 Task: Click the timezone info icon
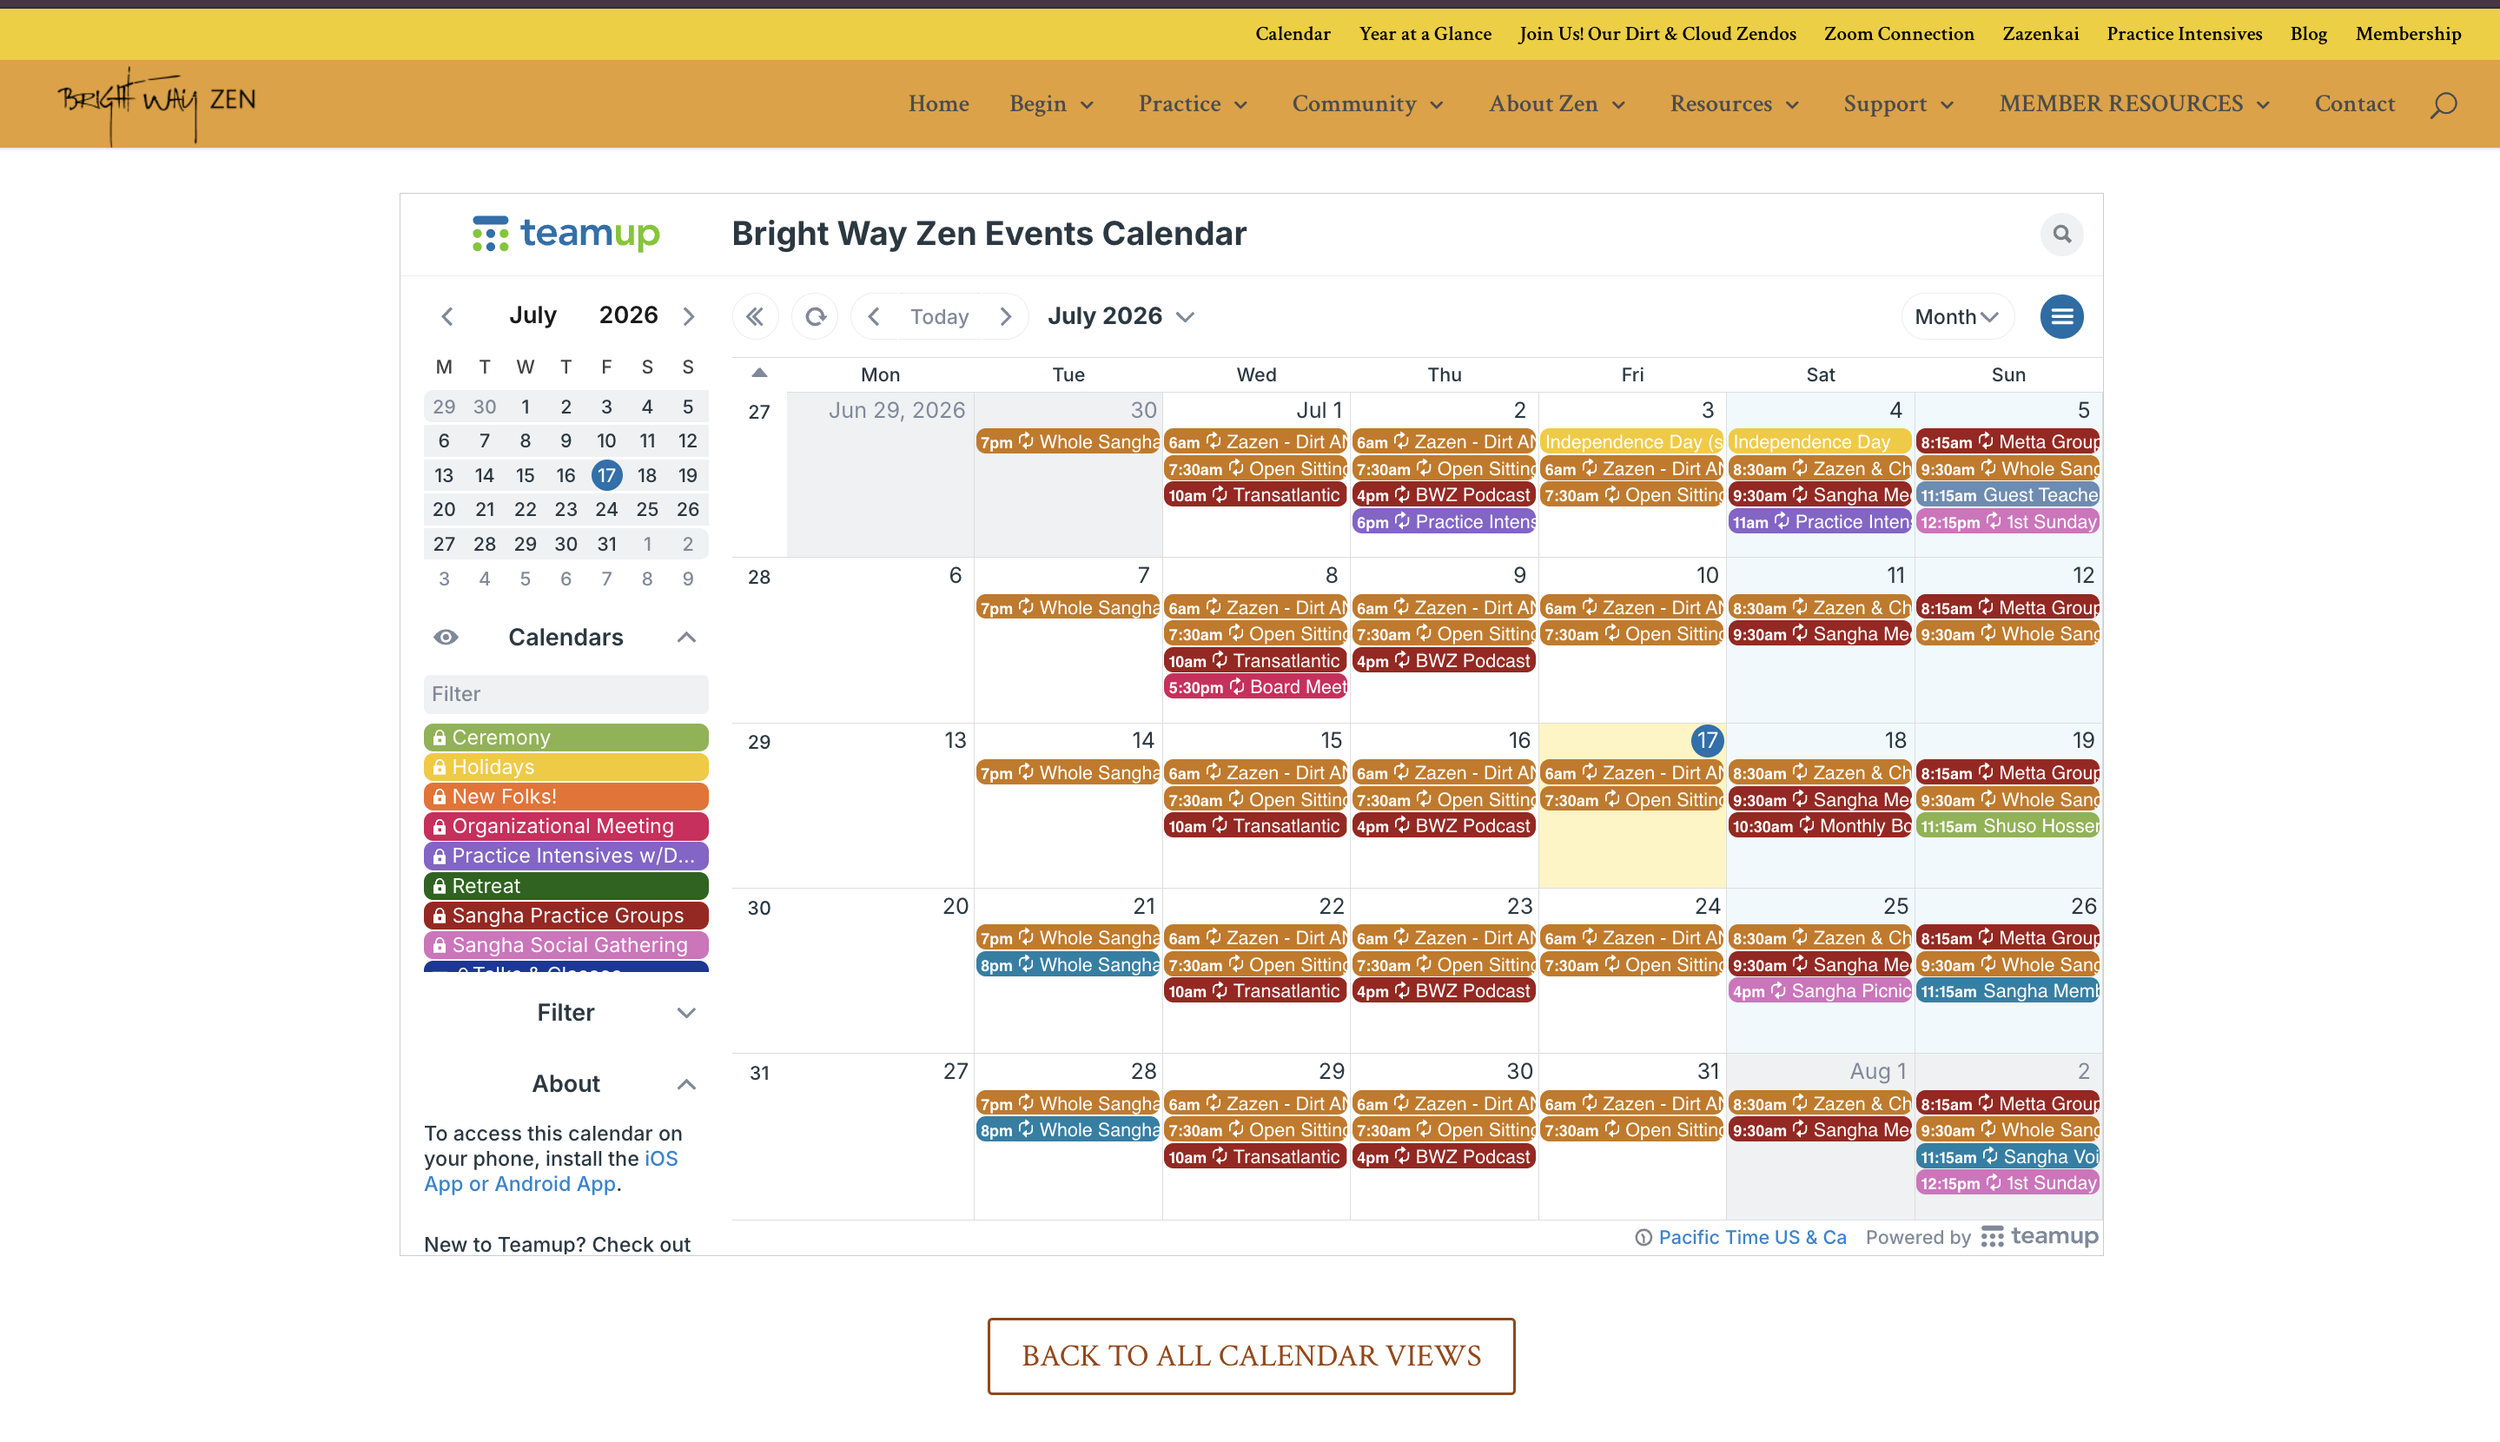[x=1643, y=1237]
